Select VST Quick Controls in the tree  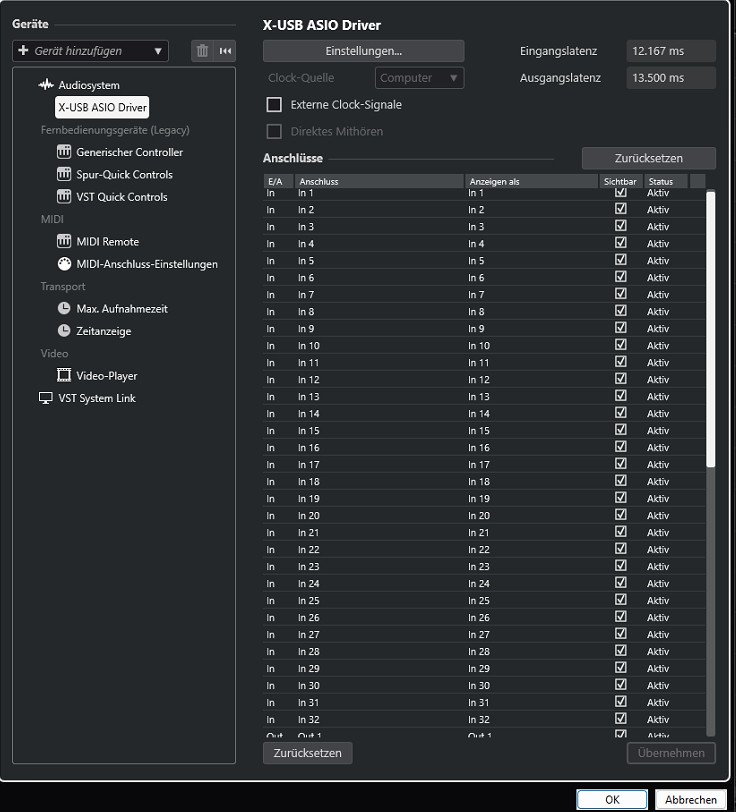click(122, 197)
